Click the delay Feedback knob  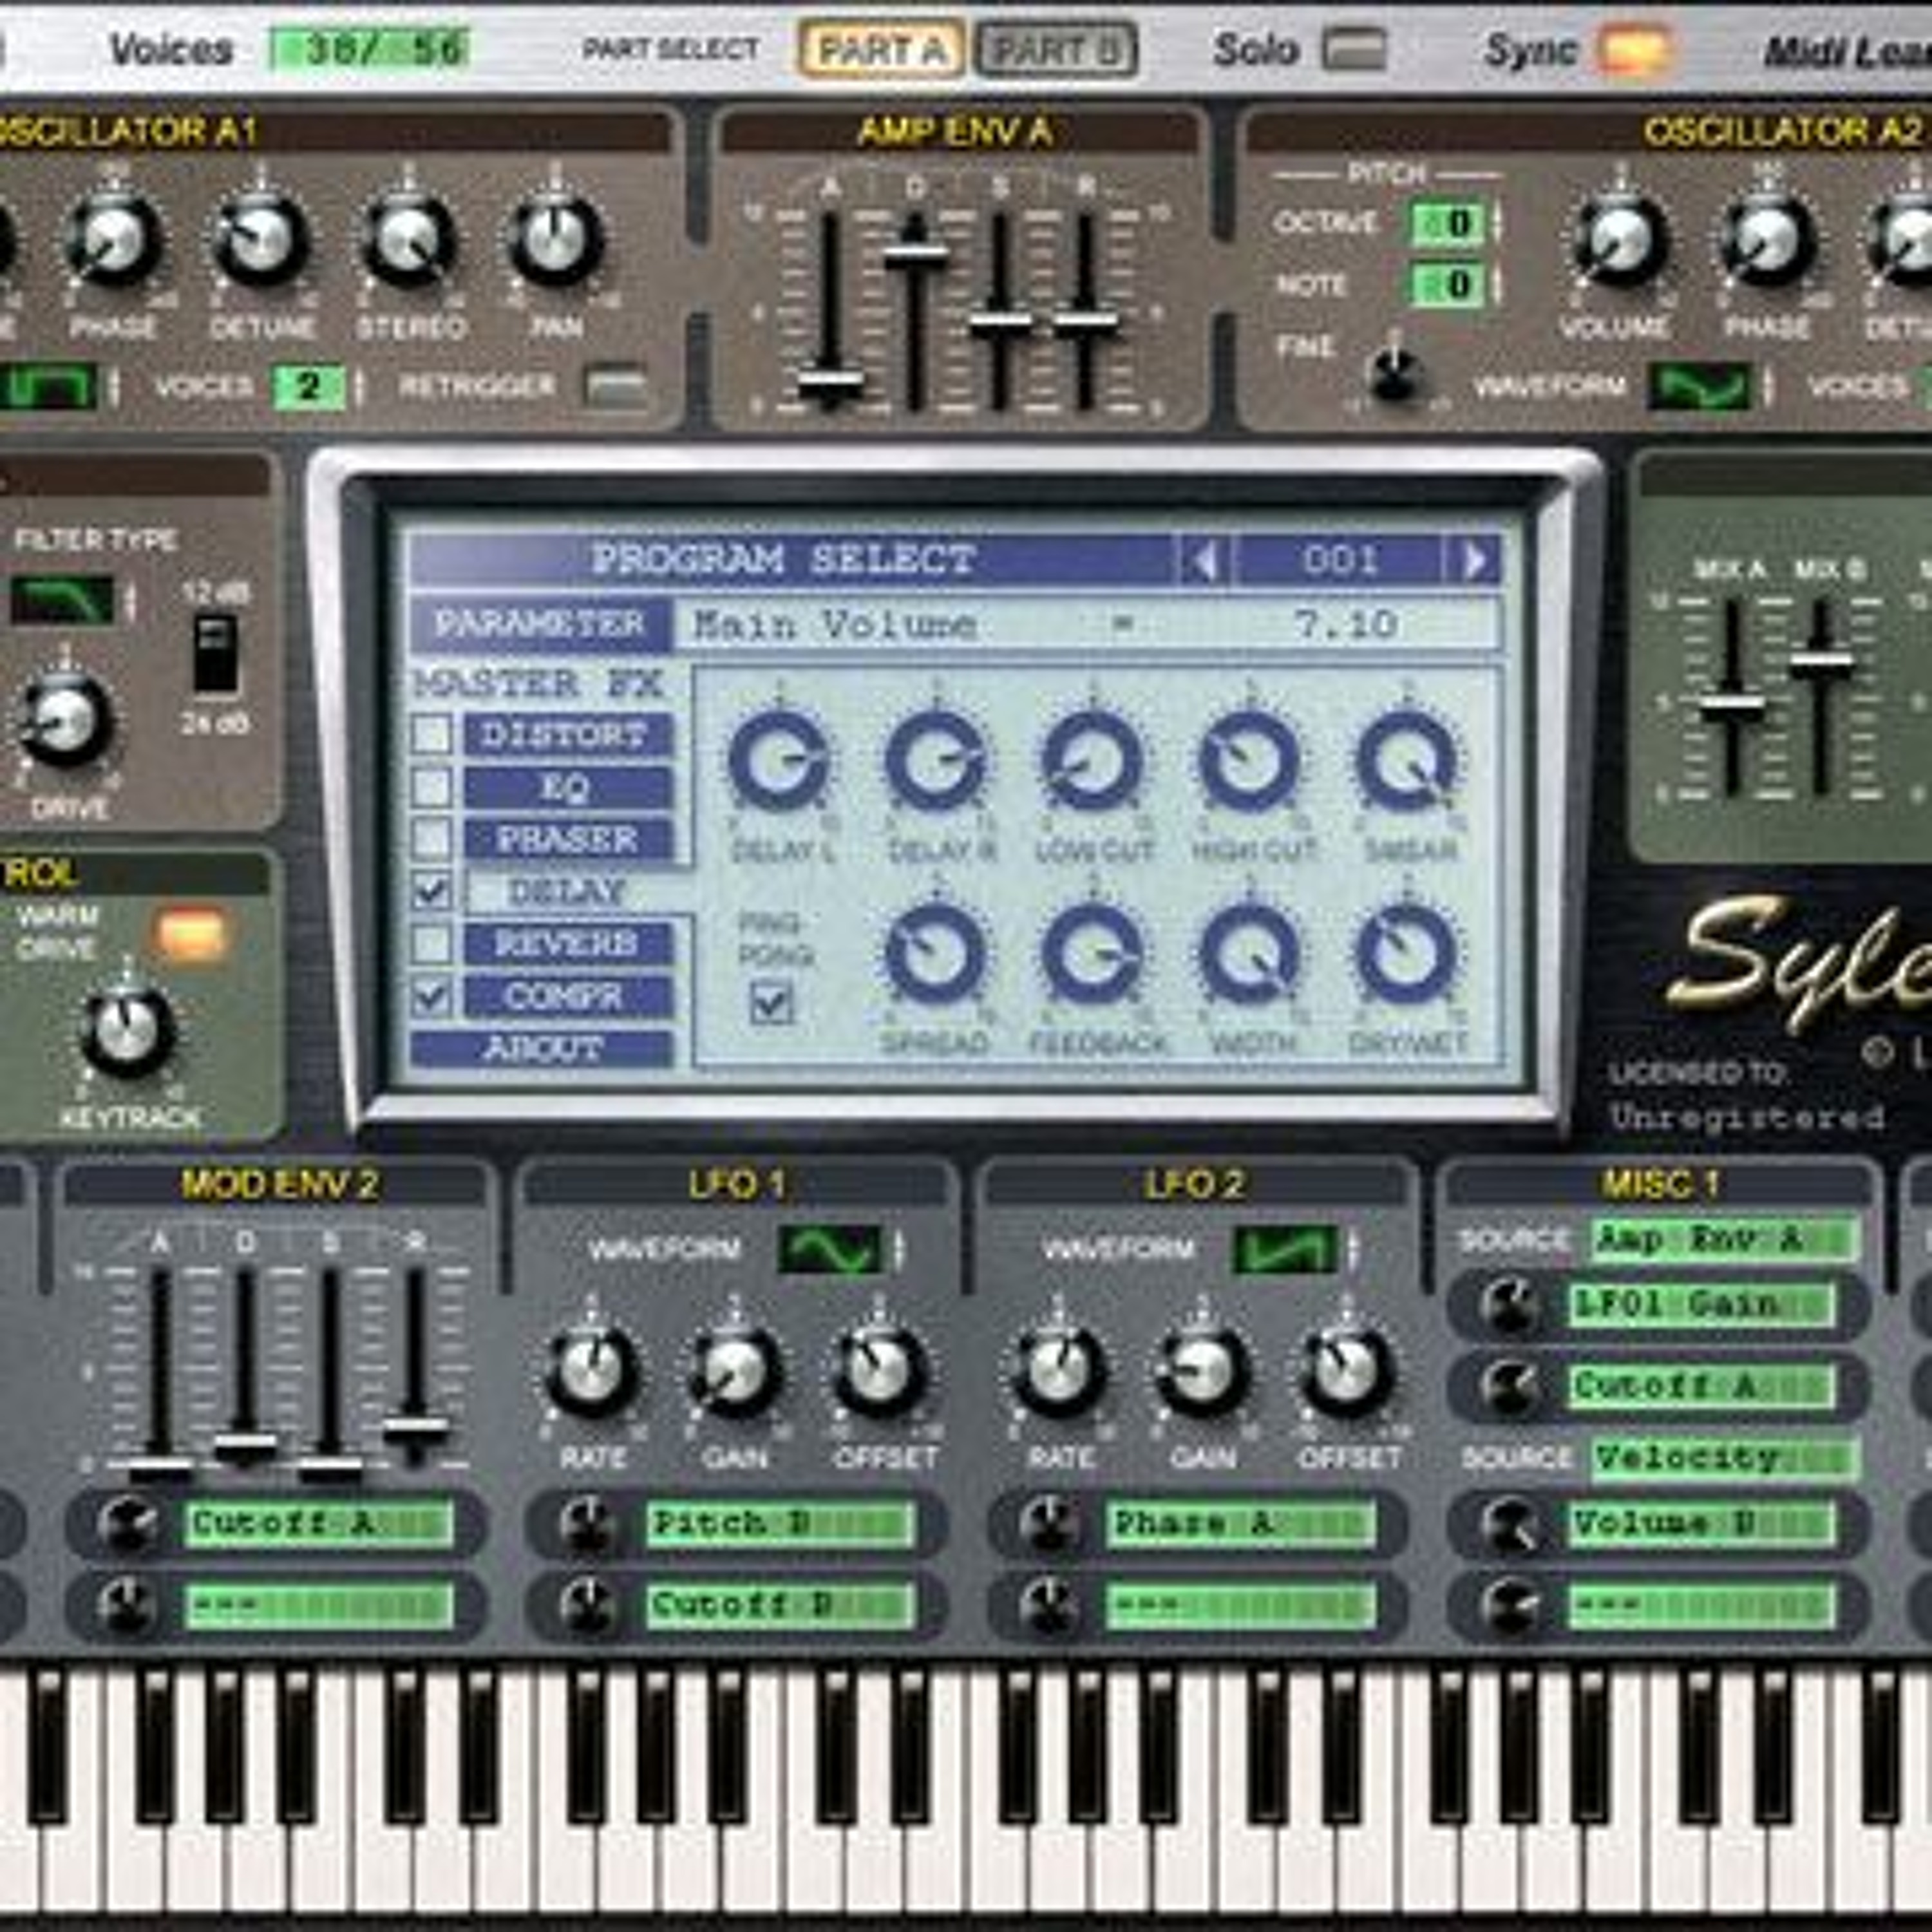pos(1092,954)
